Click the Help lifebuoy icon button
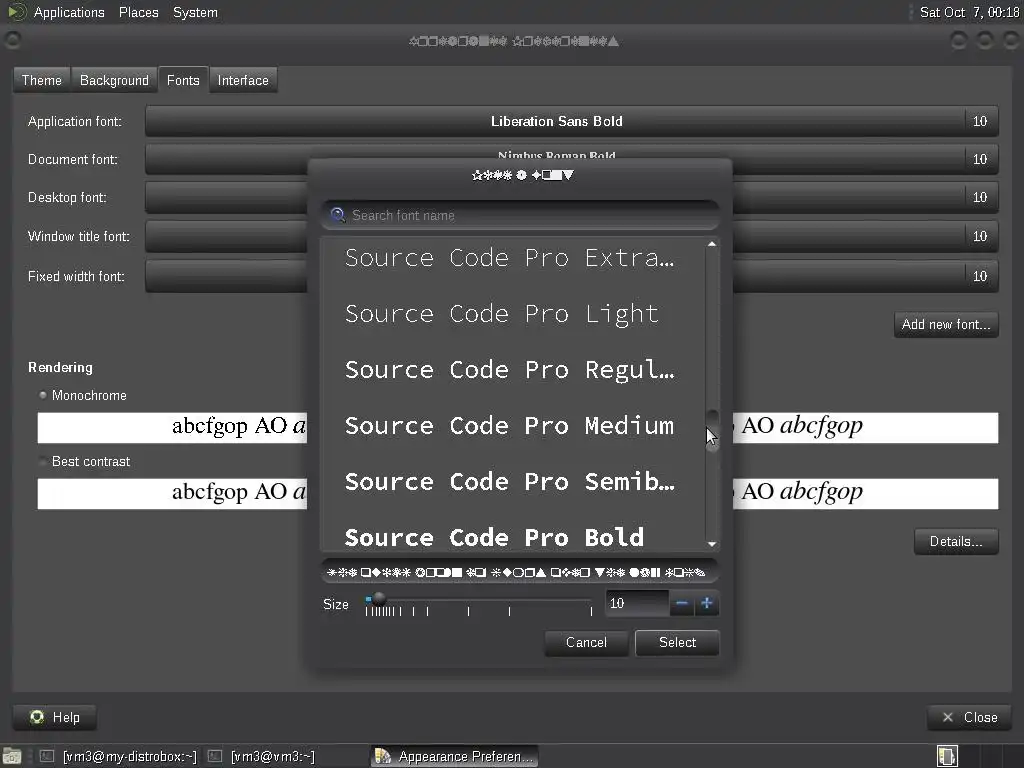Viewport: 1024px width, 768px height. (55, 717)
